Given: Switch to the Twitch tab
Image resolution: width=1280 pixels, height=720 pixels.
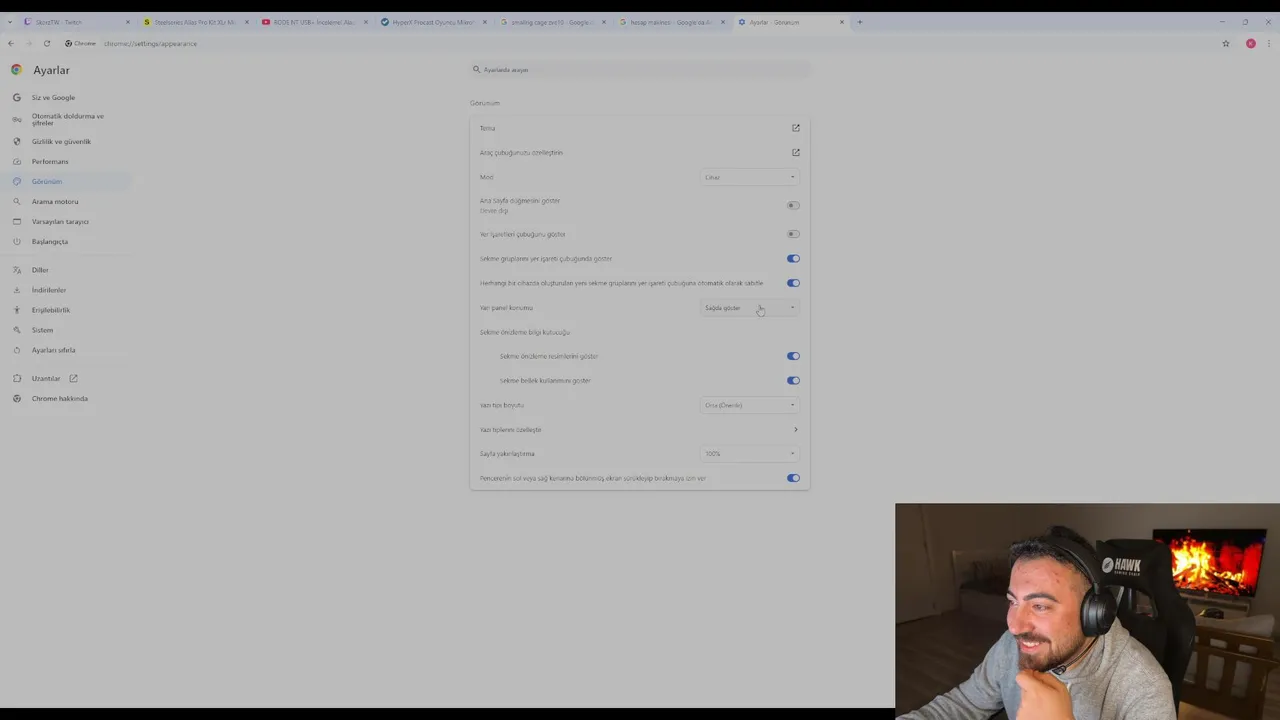Looking at the screenshot, I should [x=77, y=22].
